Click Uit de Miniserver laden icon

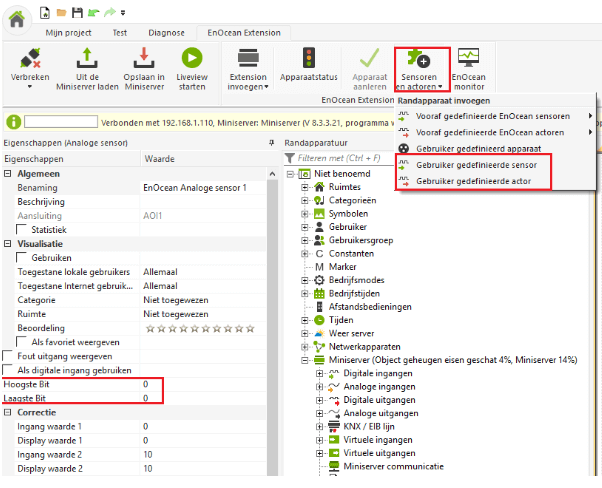coord(86,58)
